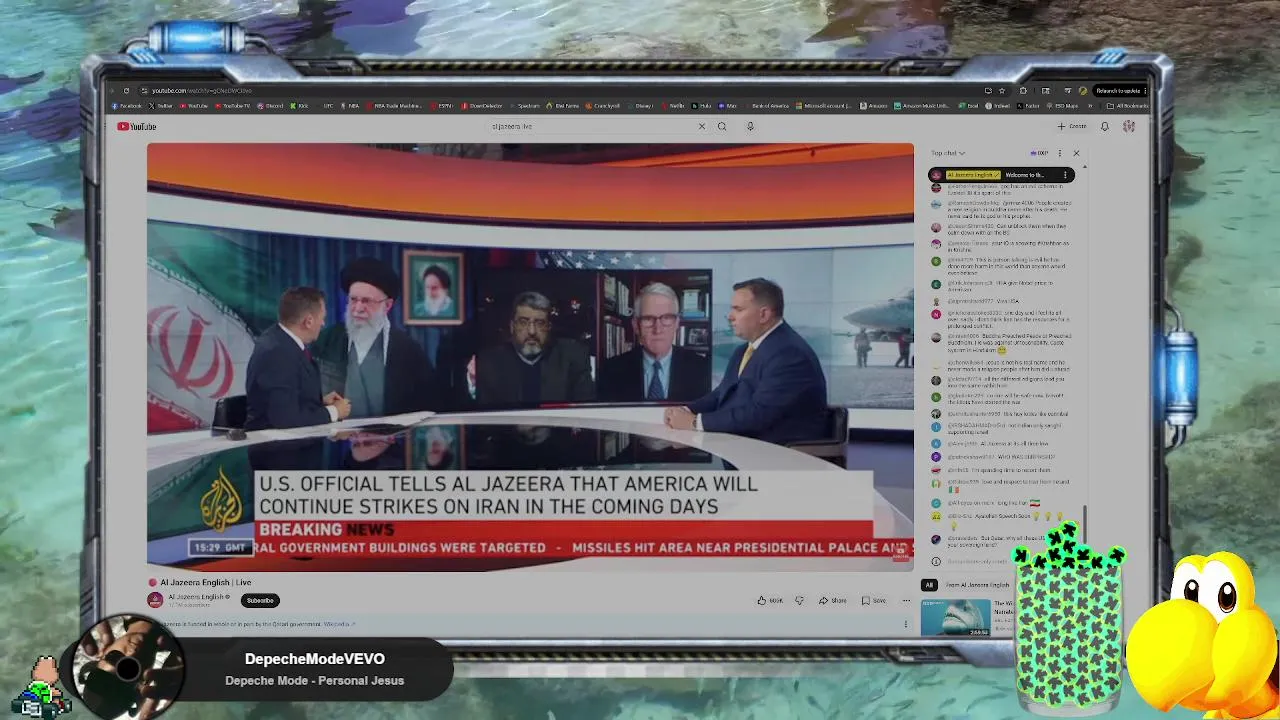Open the Netflix bookmark

click(673, 106)
